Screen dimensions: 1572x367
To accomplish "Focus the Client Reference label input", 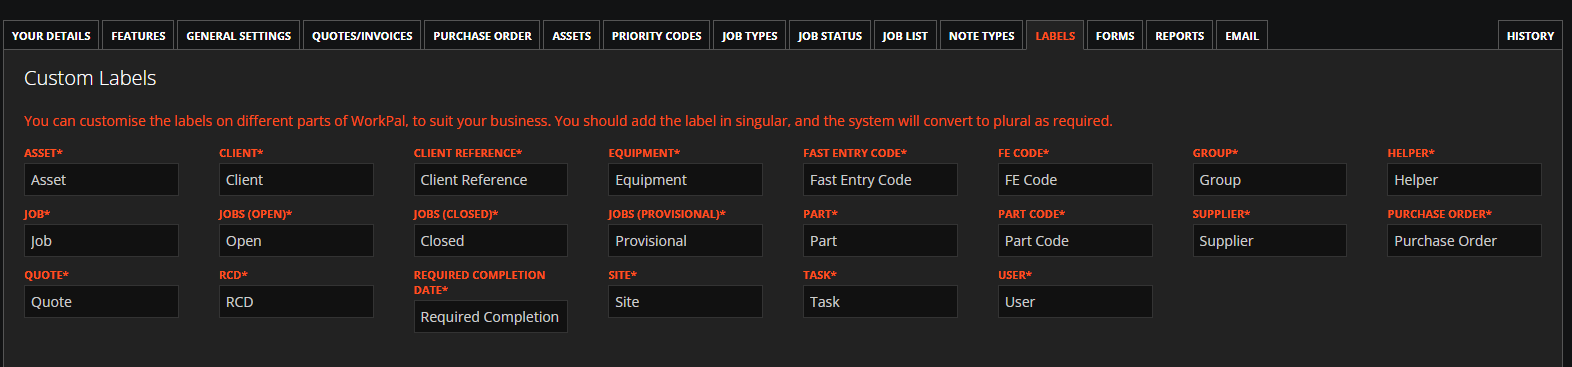I will pyautogui.click(x=491, y=180).
